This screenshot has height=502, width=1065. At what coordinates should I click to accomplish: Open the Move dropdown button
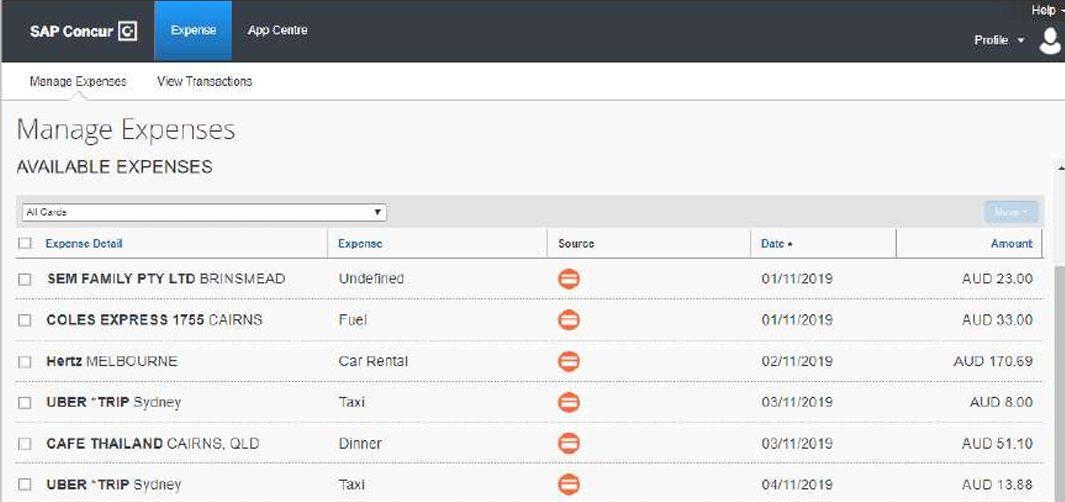click(1011, 212)
